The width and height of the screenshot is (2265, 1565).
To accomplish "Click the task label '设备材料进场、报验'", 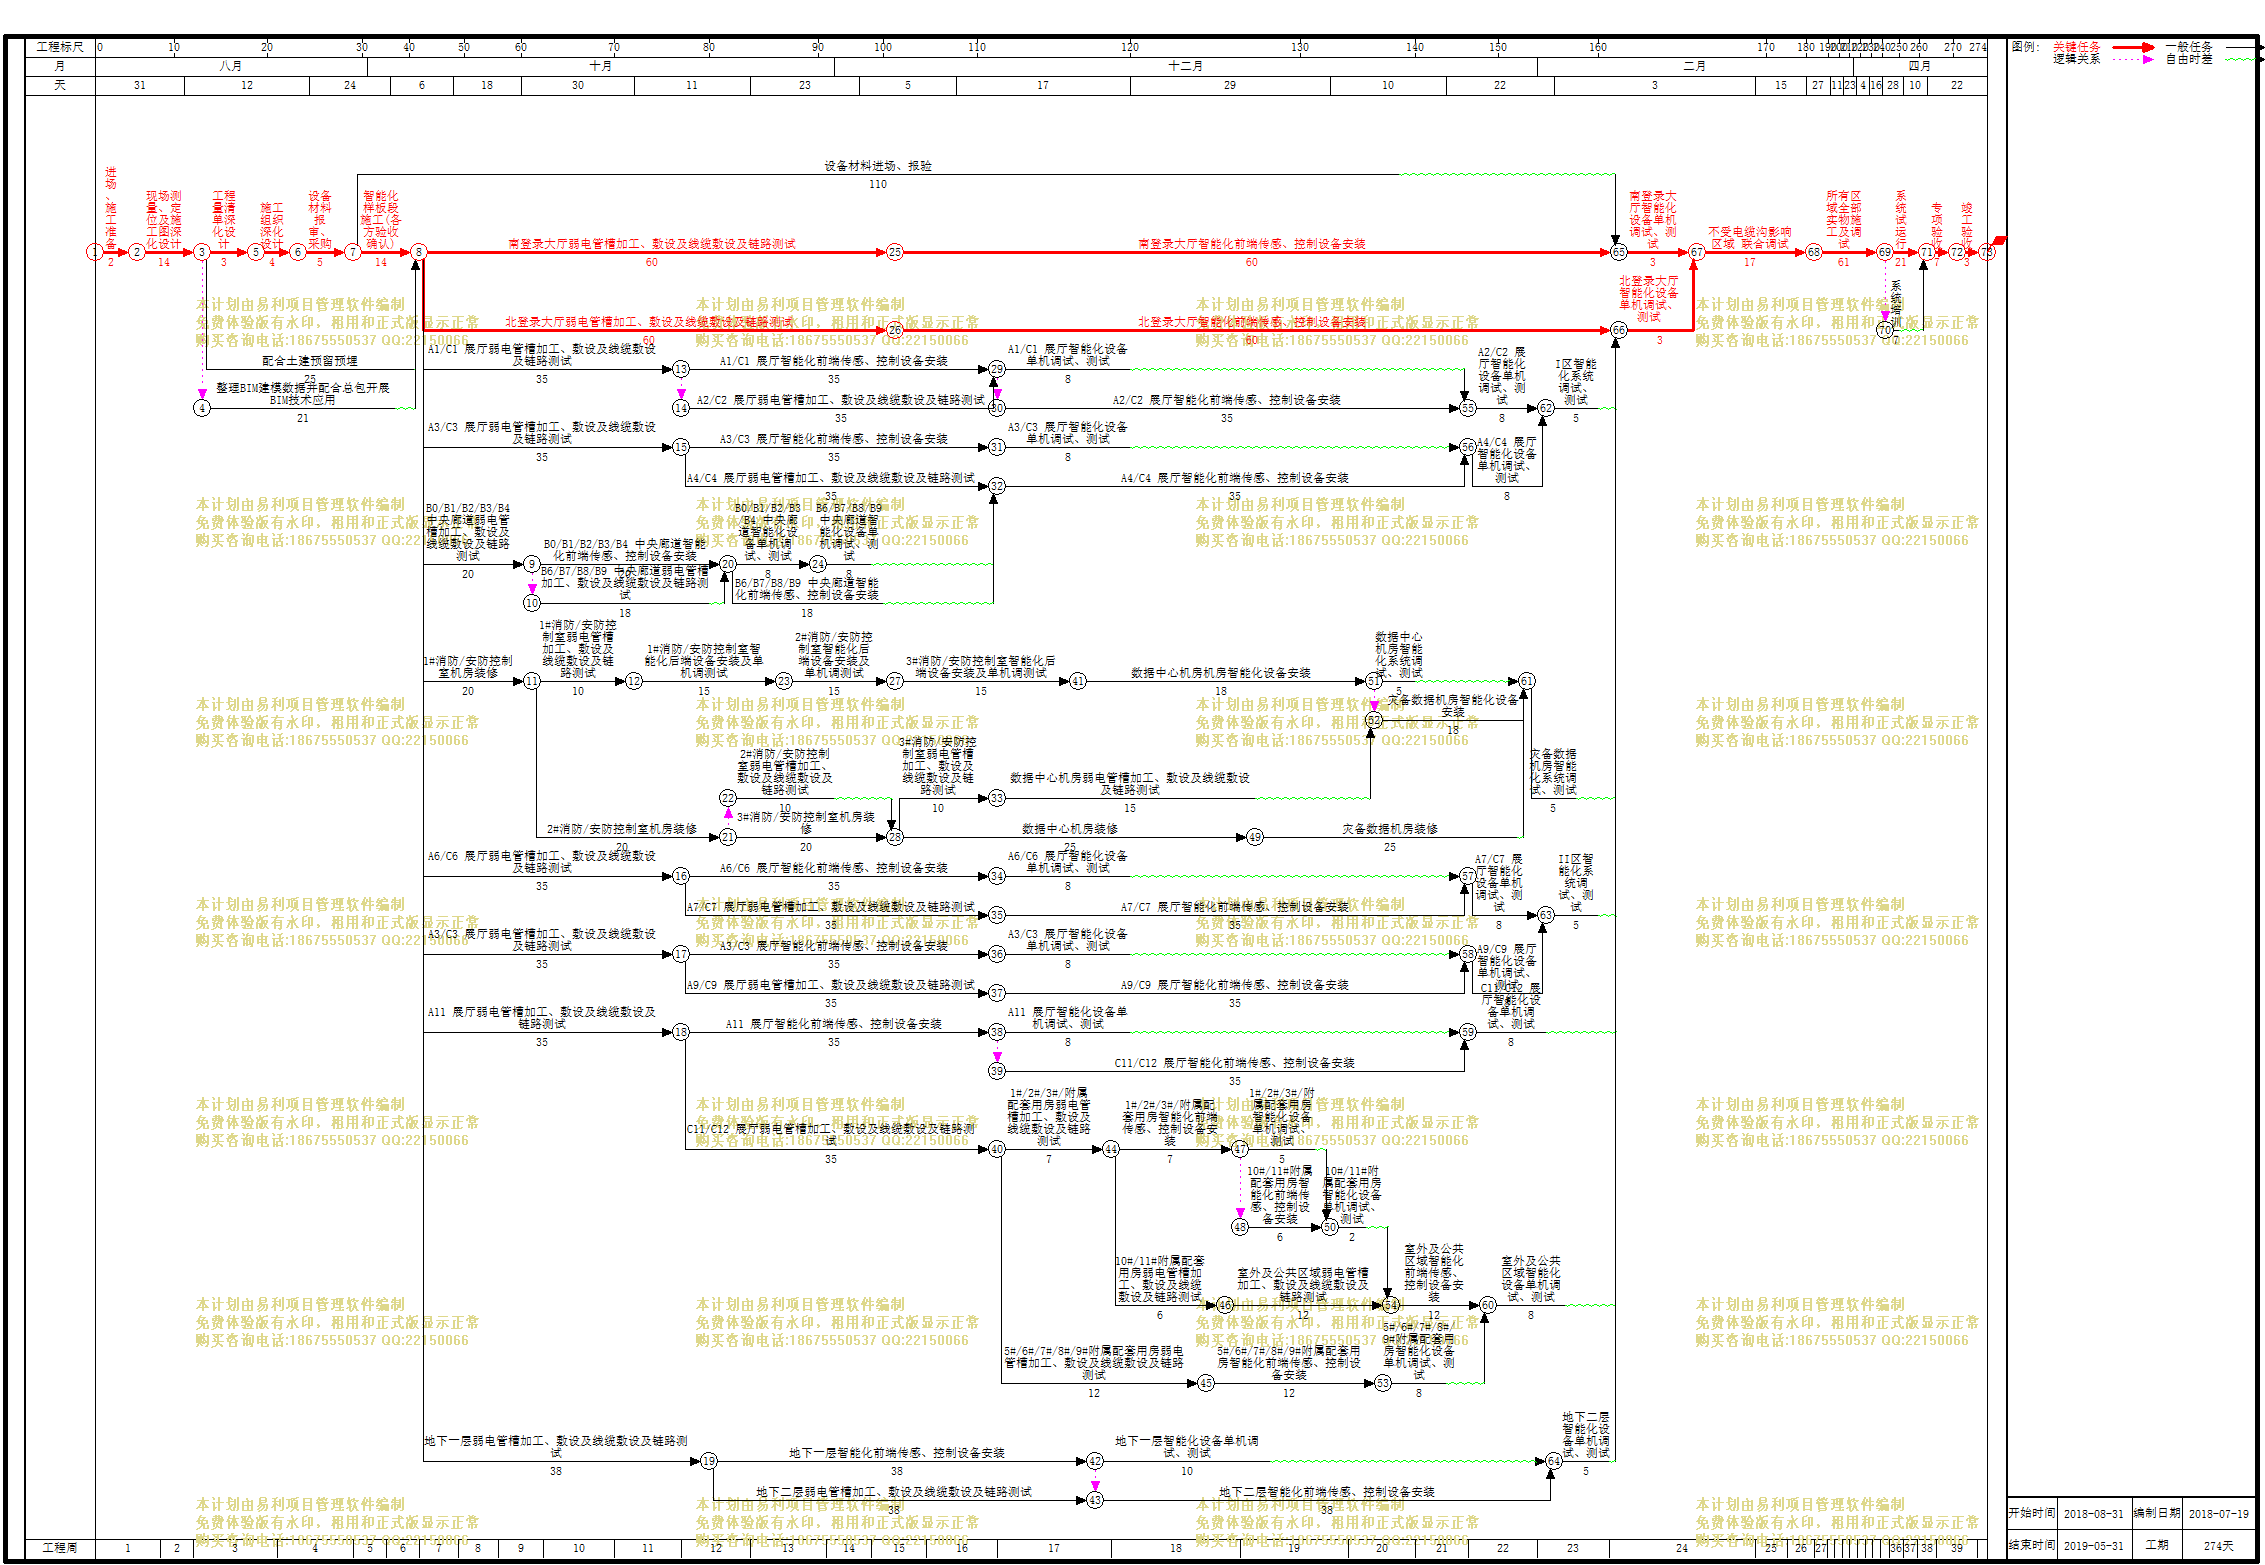I will click(878, 166).
